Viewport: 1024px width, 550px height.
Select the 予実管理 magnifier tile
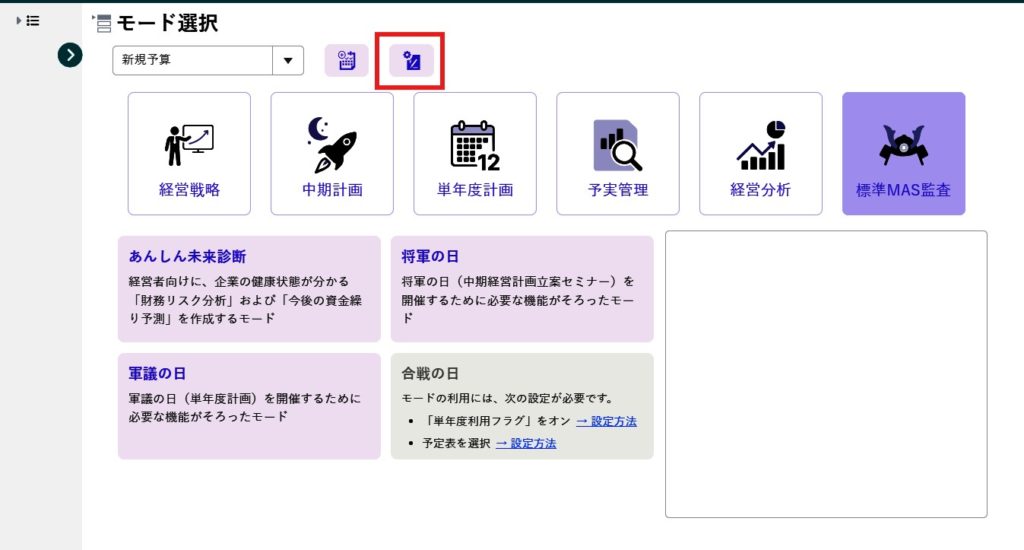click(618, 154)
